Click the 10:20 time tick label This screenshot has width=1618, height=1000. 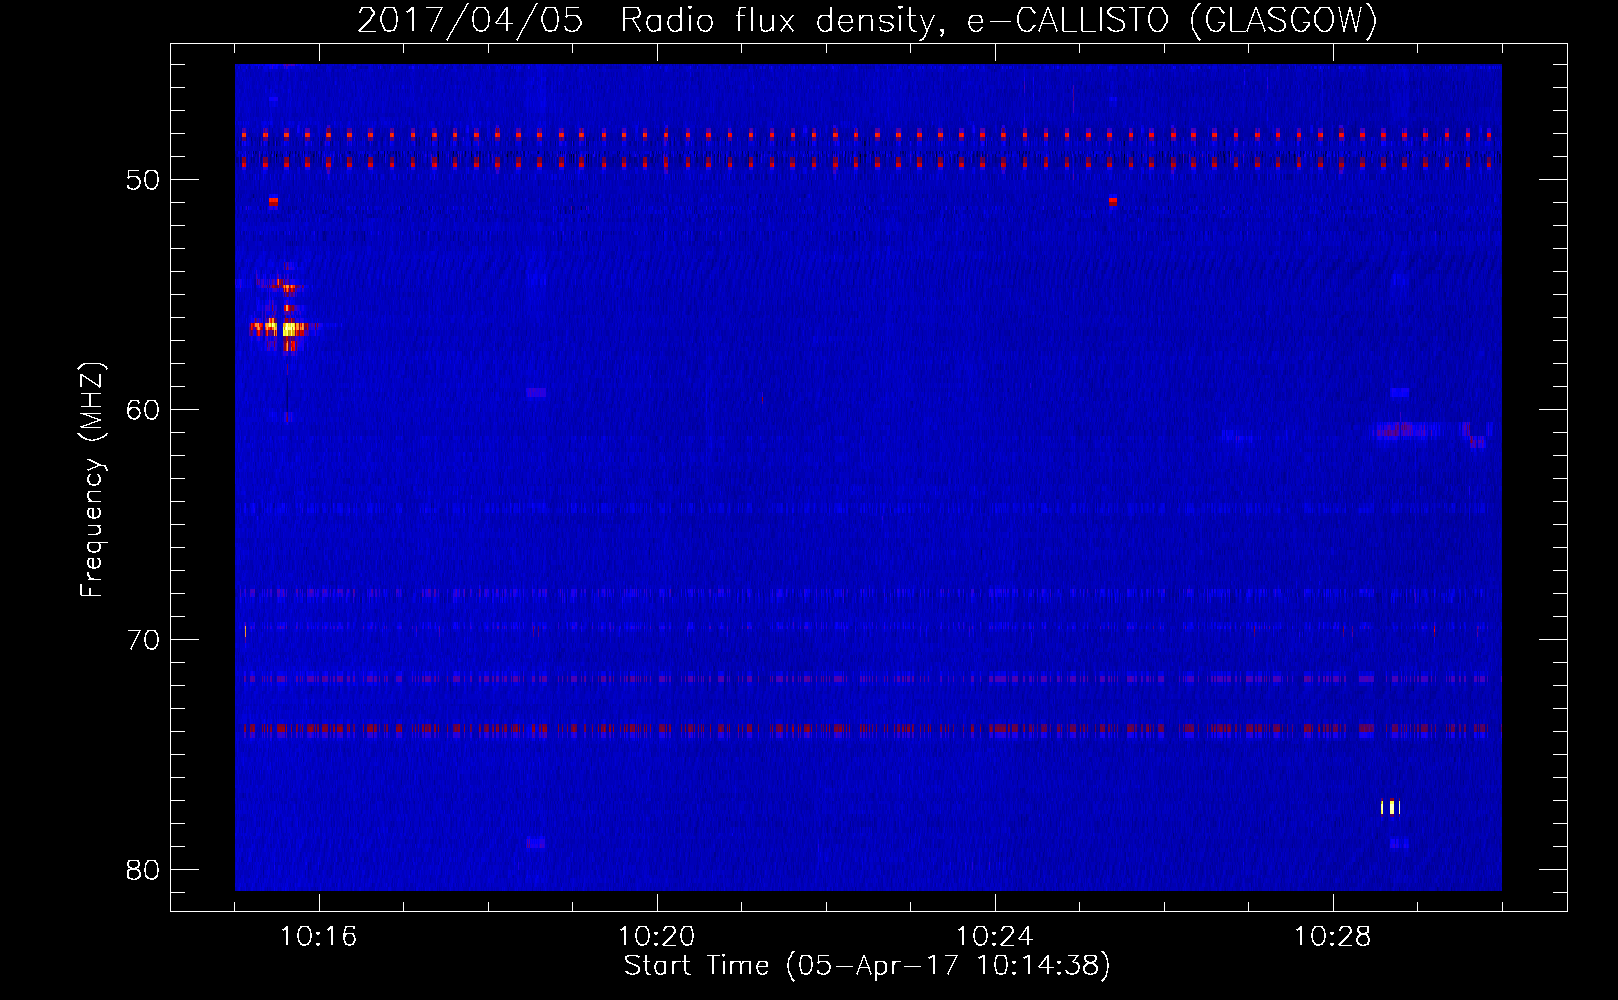tap(657, 937)
